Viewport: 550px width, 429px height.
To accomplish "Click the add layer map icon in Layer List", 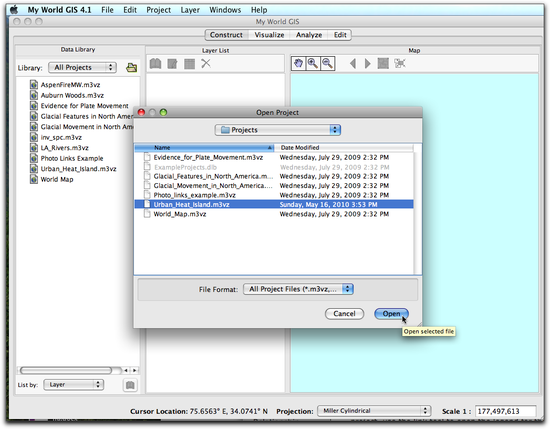I will point(155,64).
